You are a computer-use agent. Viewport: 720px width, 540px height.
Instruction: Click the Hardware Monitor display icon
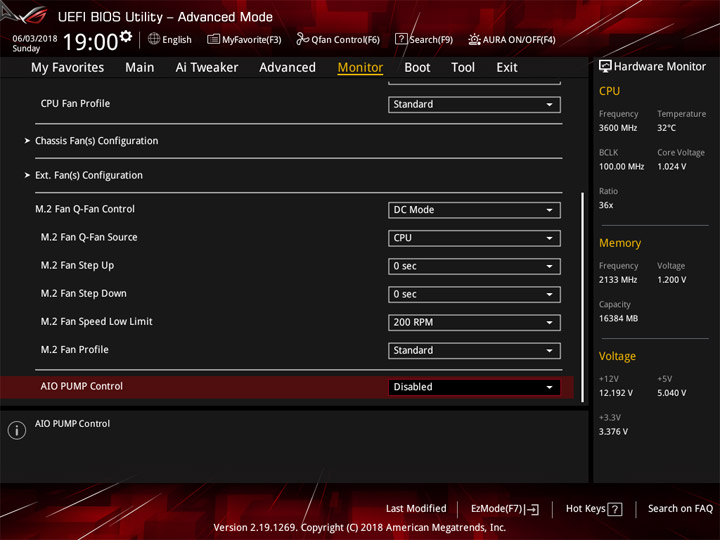click(605, 66)
